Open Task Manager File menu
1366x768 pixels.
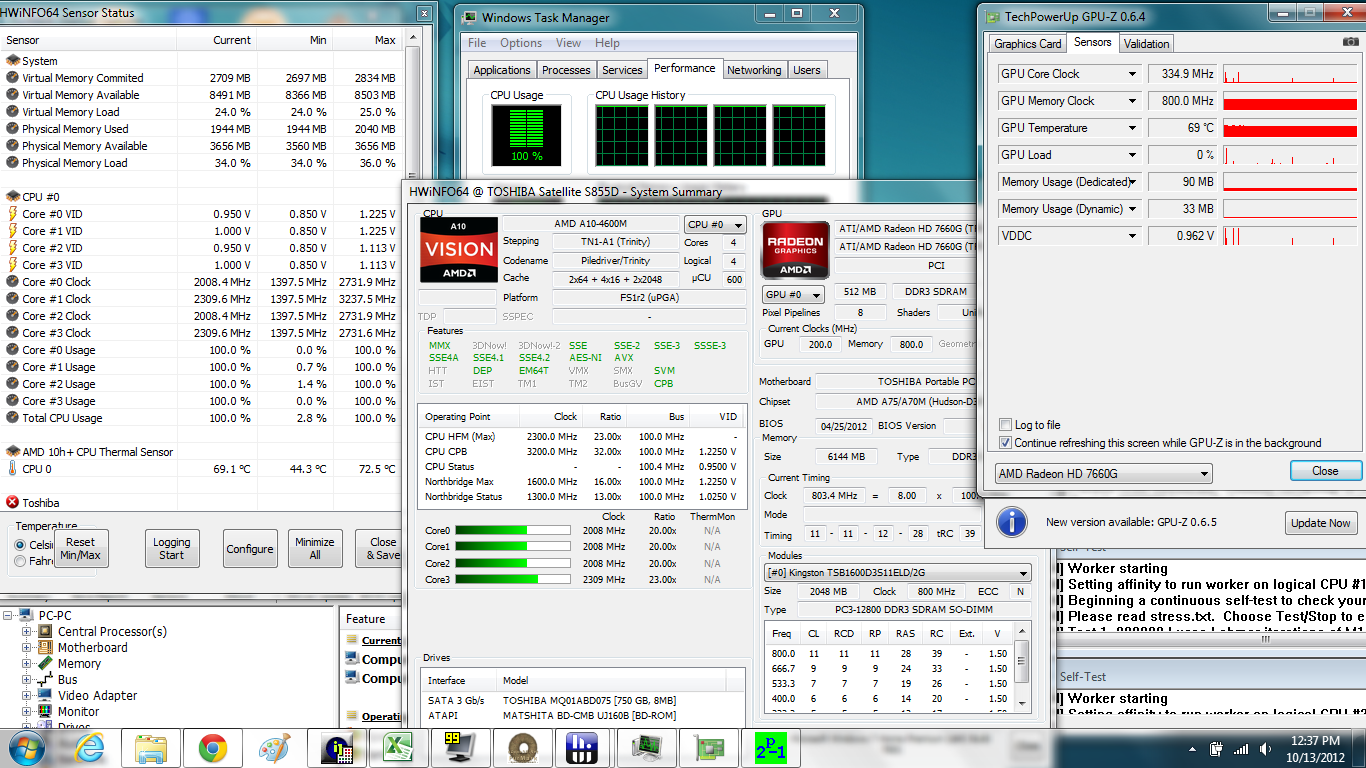(x=477, y=43)
